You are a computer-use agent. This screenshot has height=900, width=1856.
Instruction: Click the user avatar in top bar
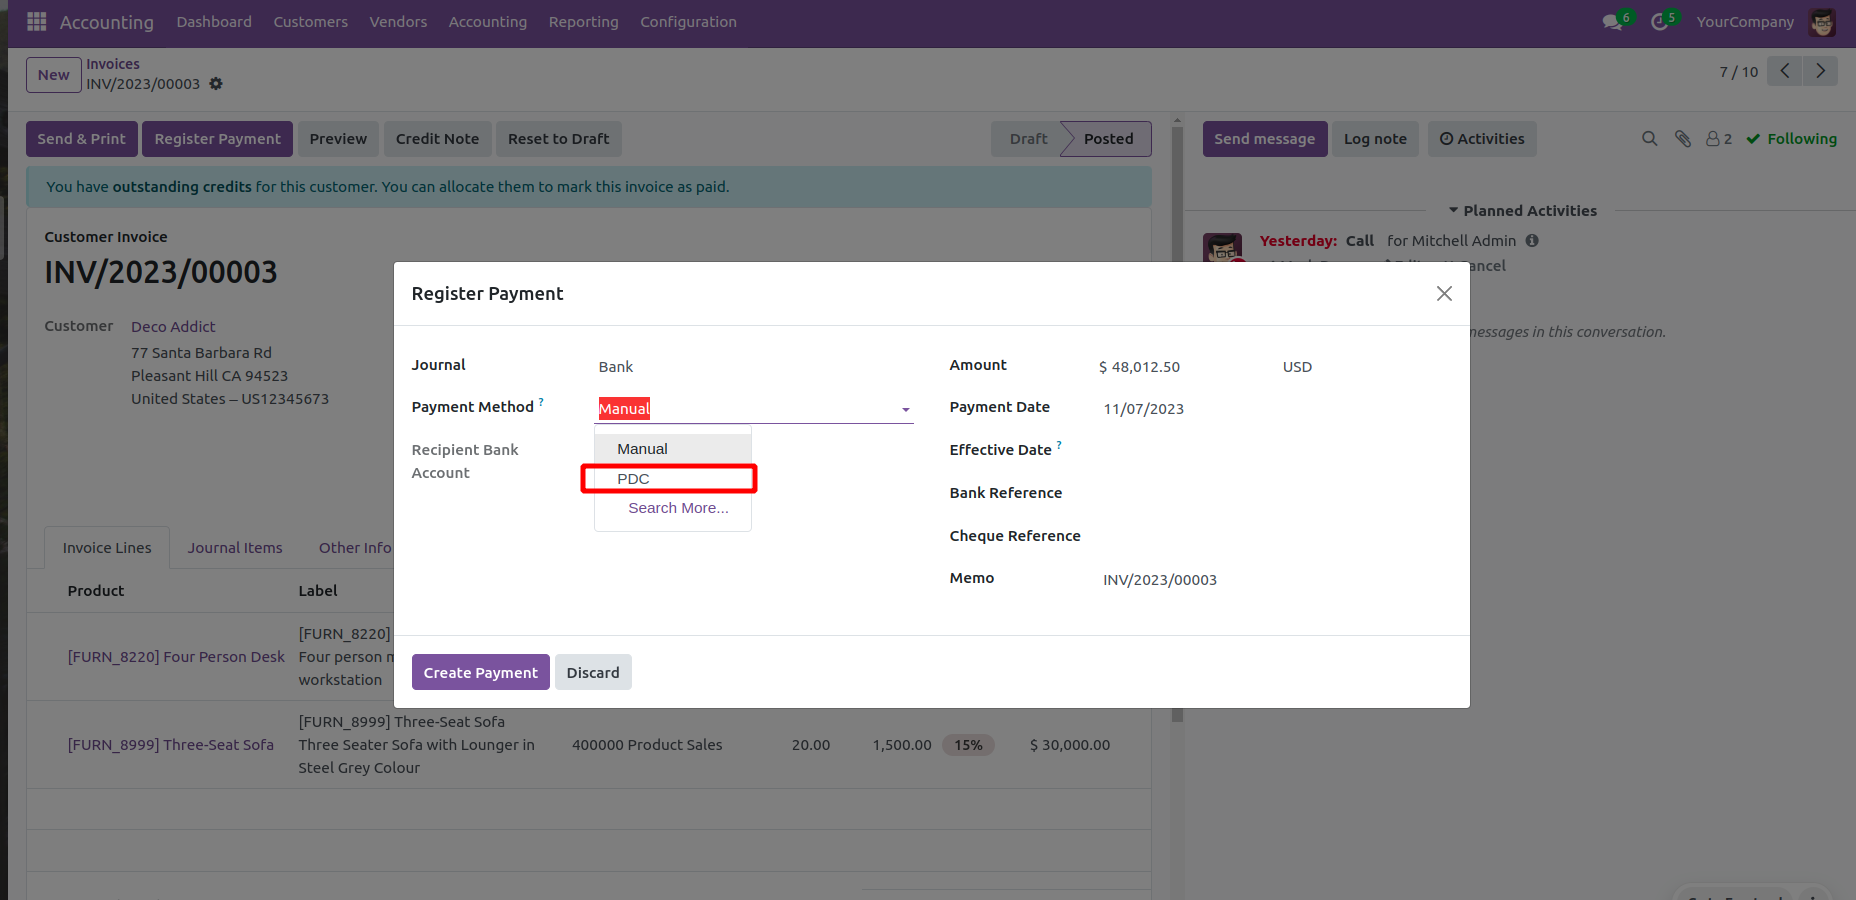point(1822,22)
